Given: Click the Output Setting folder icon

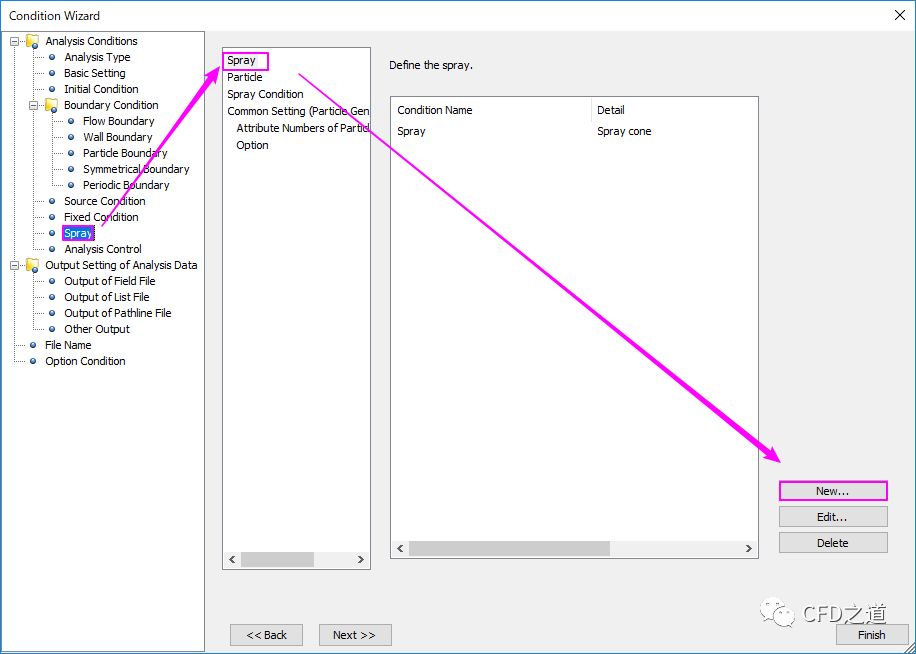Looking at the screenshot, I should click(33, 265).
